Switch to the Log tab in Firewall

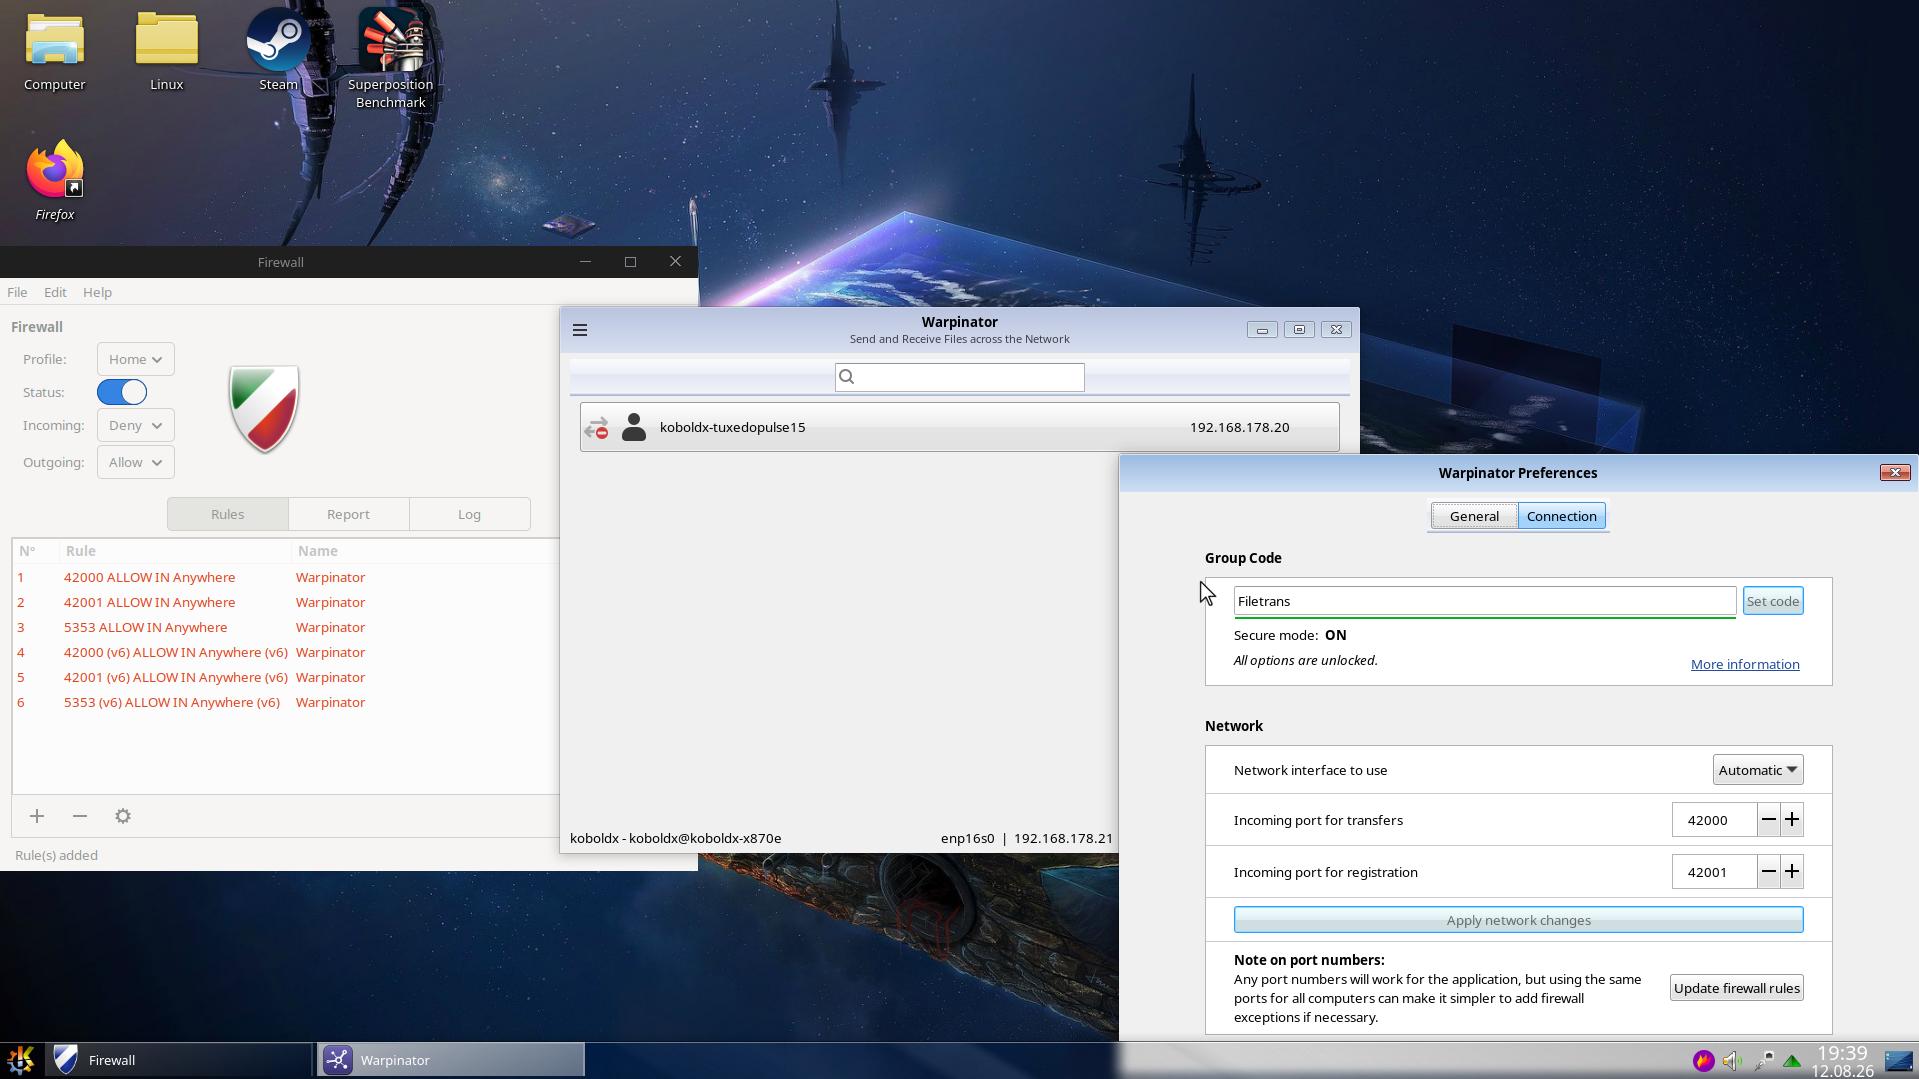[469, 514]
